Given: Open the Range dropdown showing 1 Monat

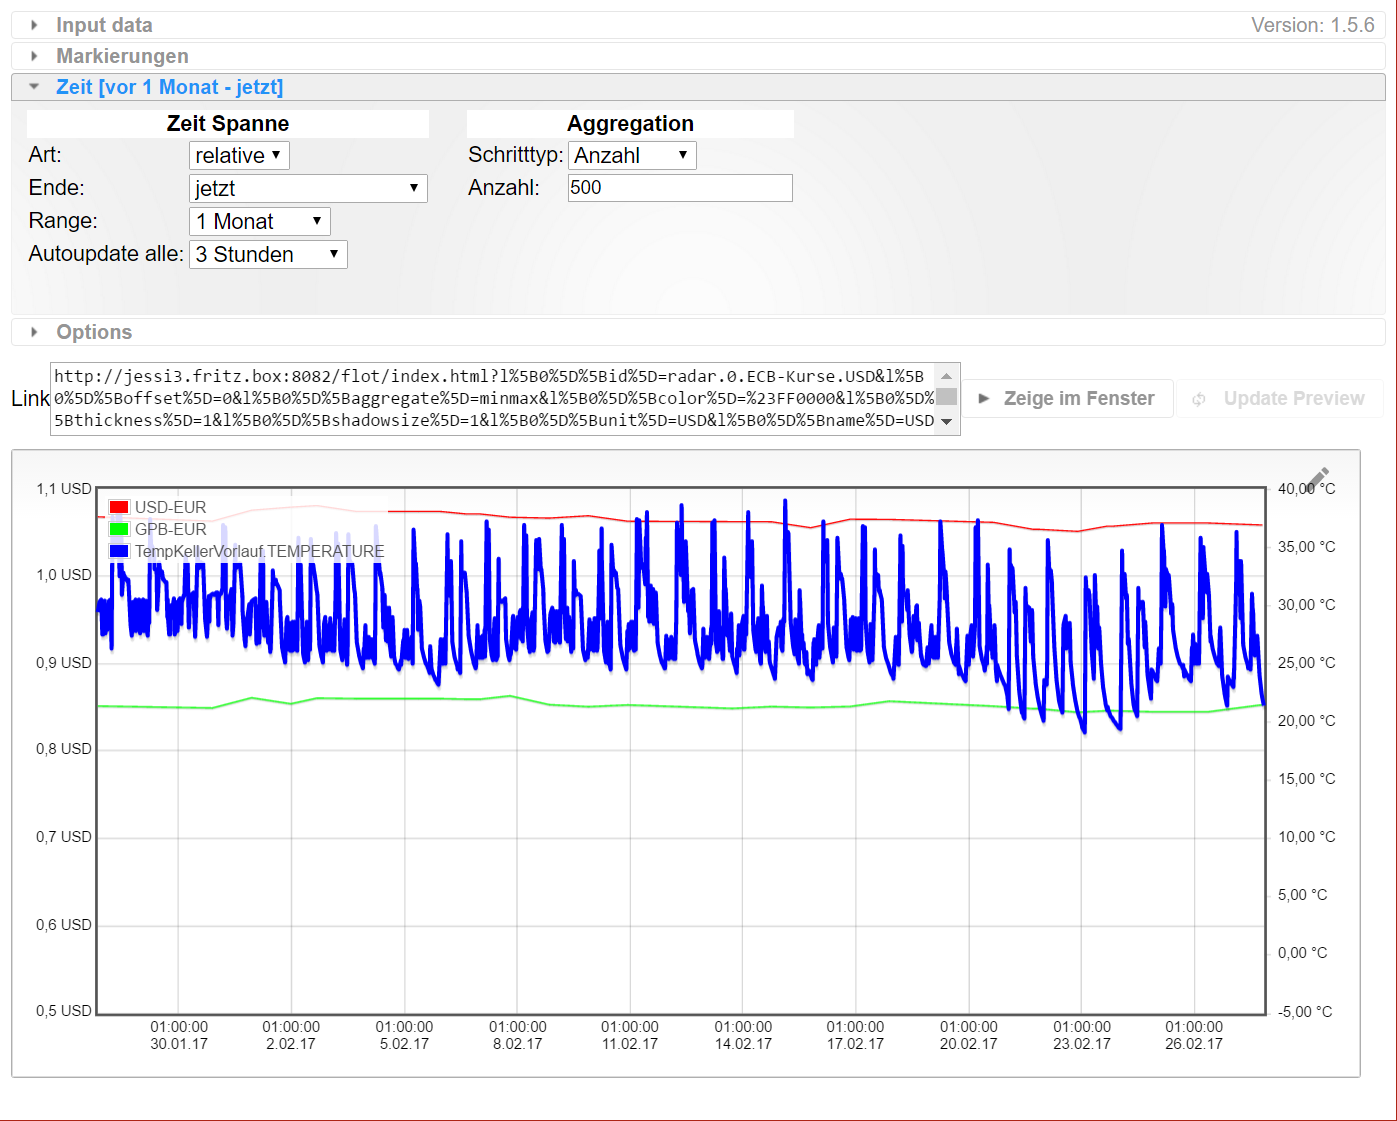Looking at the screenshot, I should 259,221.
